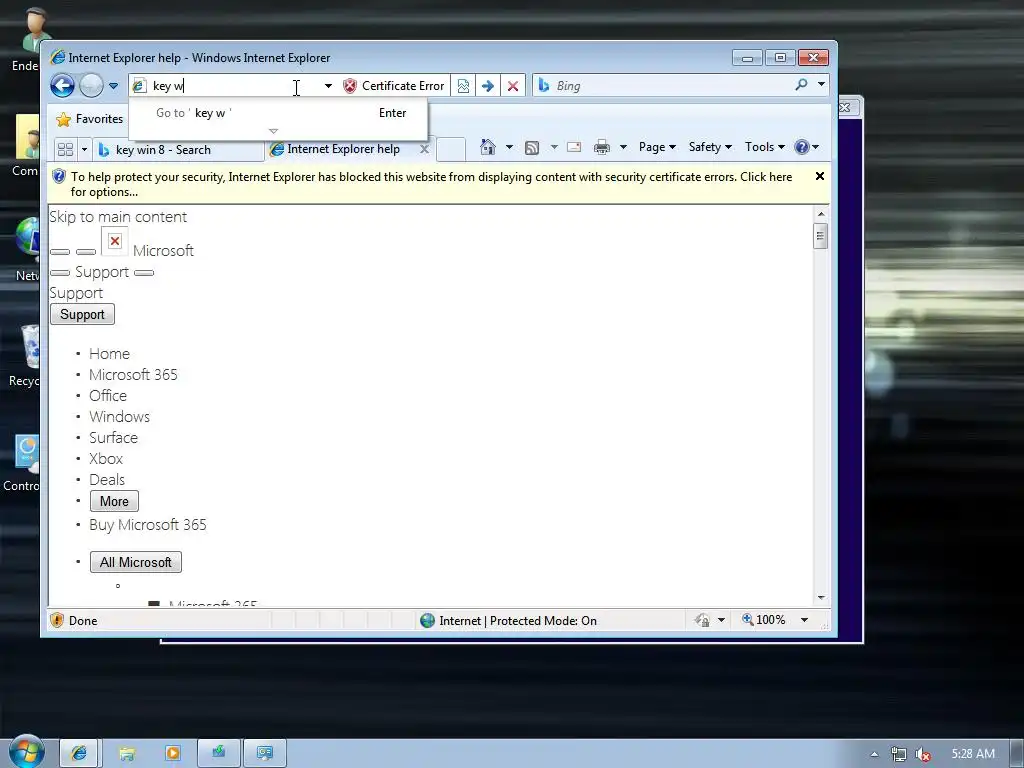Open the Safety menu
The width and height of the screenshot is (1024, 768).
click(711, 147)
